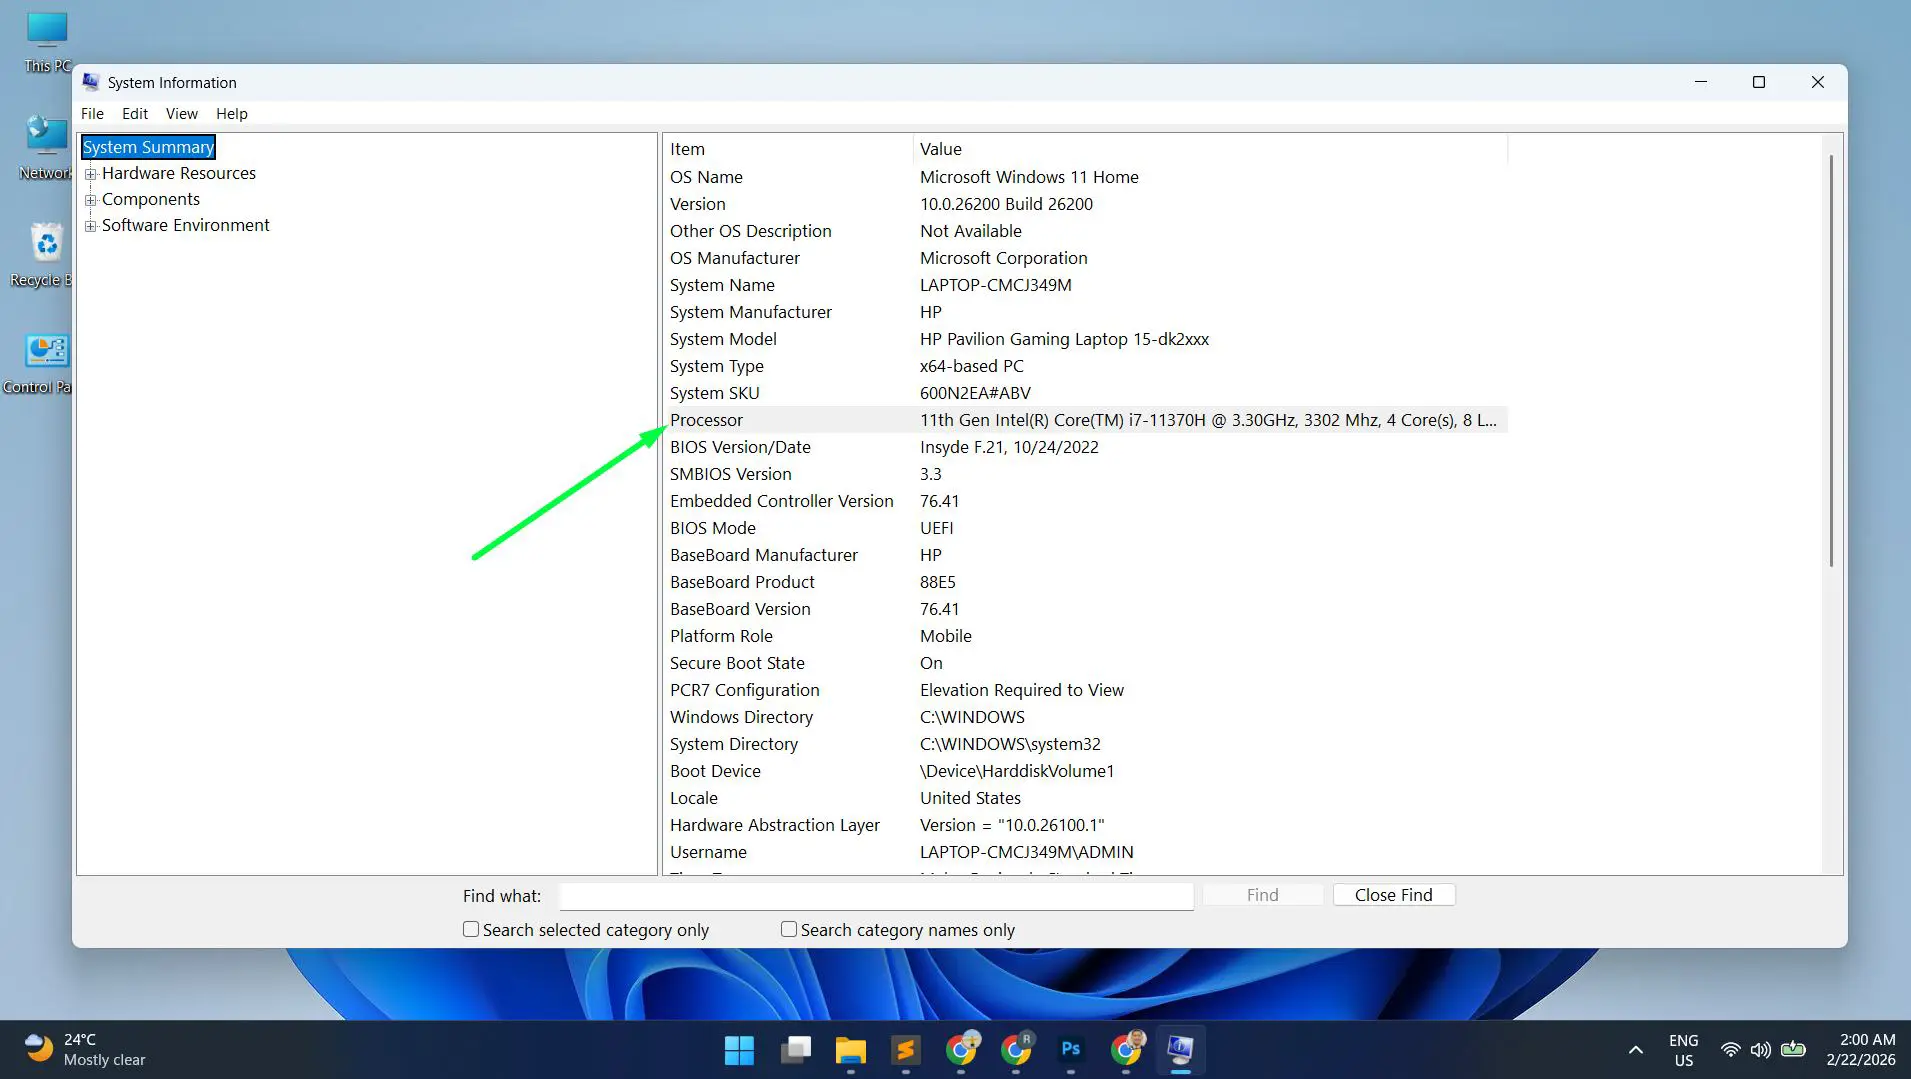1911x1079 pixels.
Task: Open Photoshop from the taskbar
Action: pyautogui.click(x=1071, y=1050)
